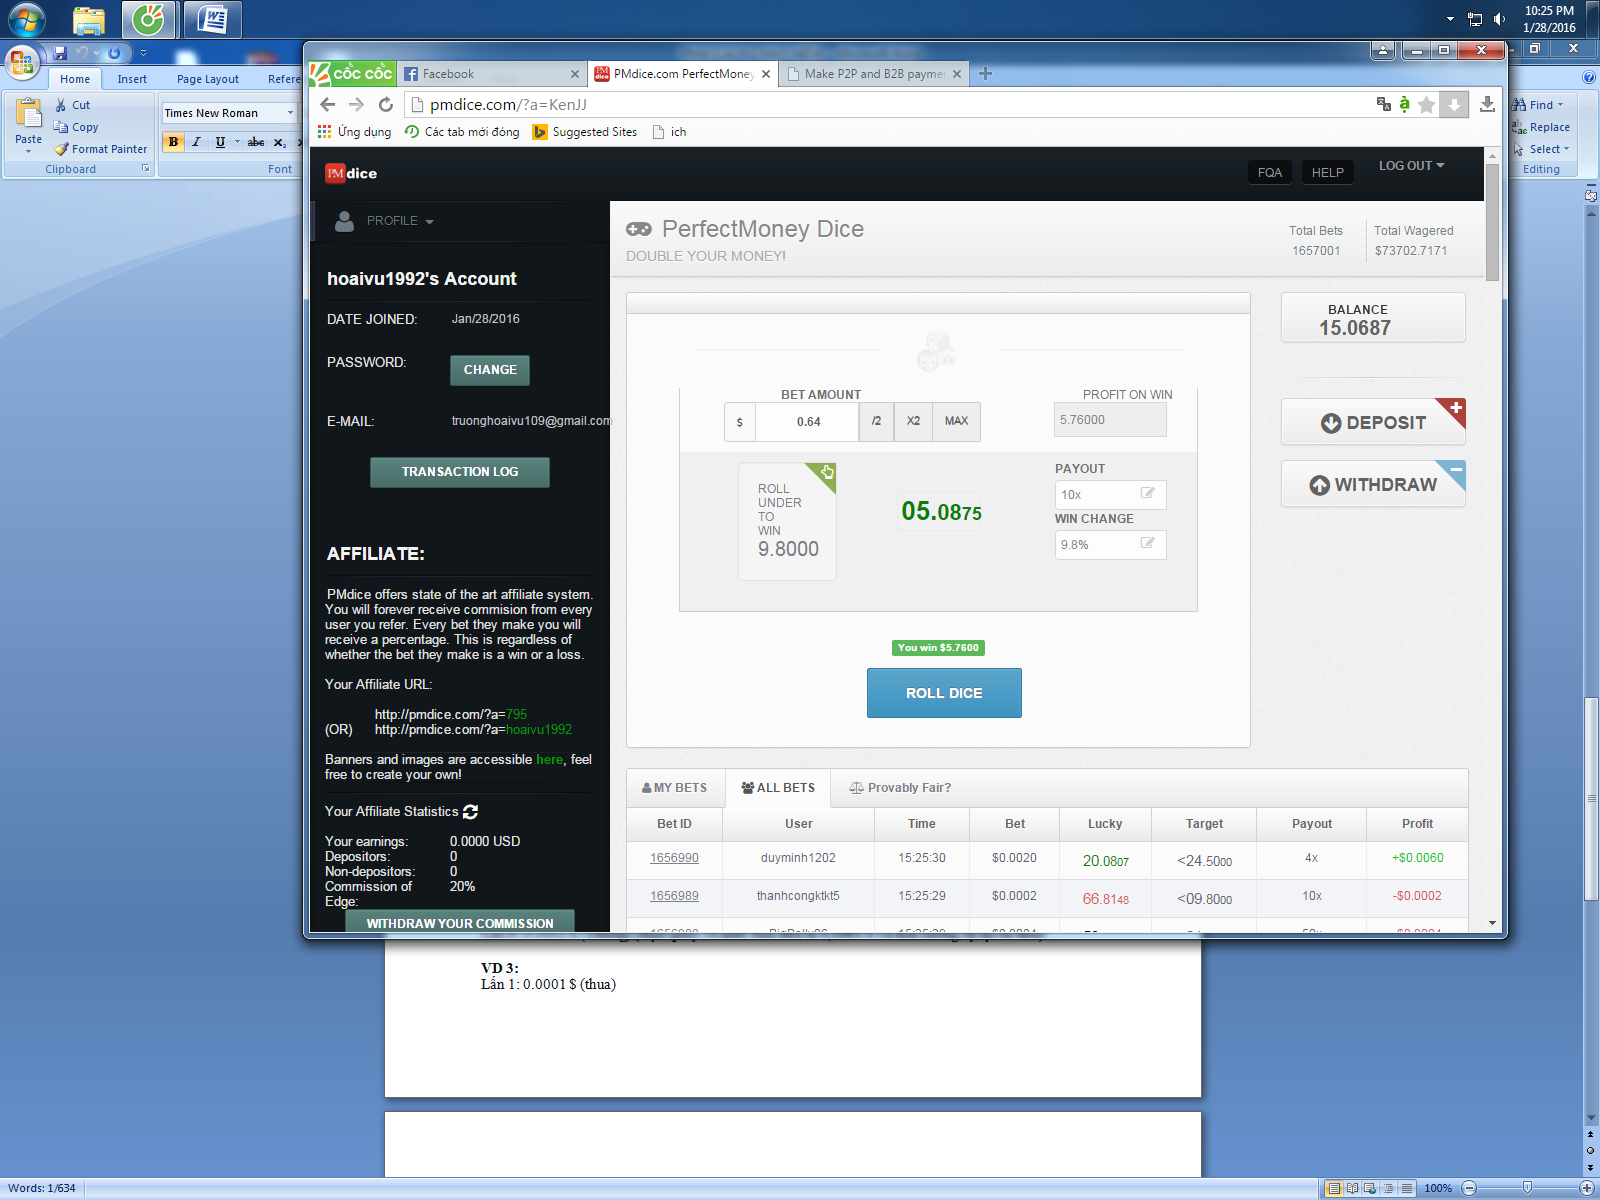The width and height of the screenshot is (1600, 1200).
Task: Refresh affiliate statistics icon
Action: click(x=471, y=812)
